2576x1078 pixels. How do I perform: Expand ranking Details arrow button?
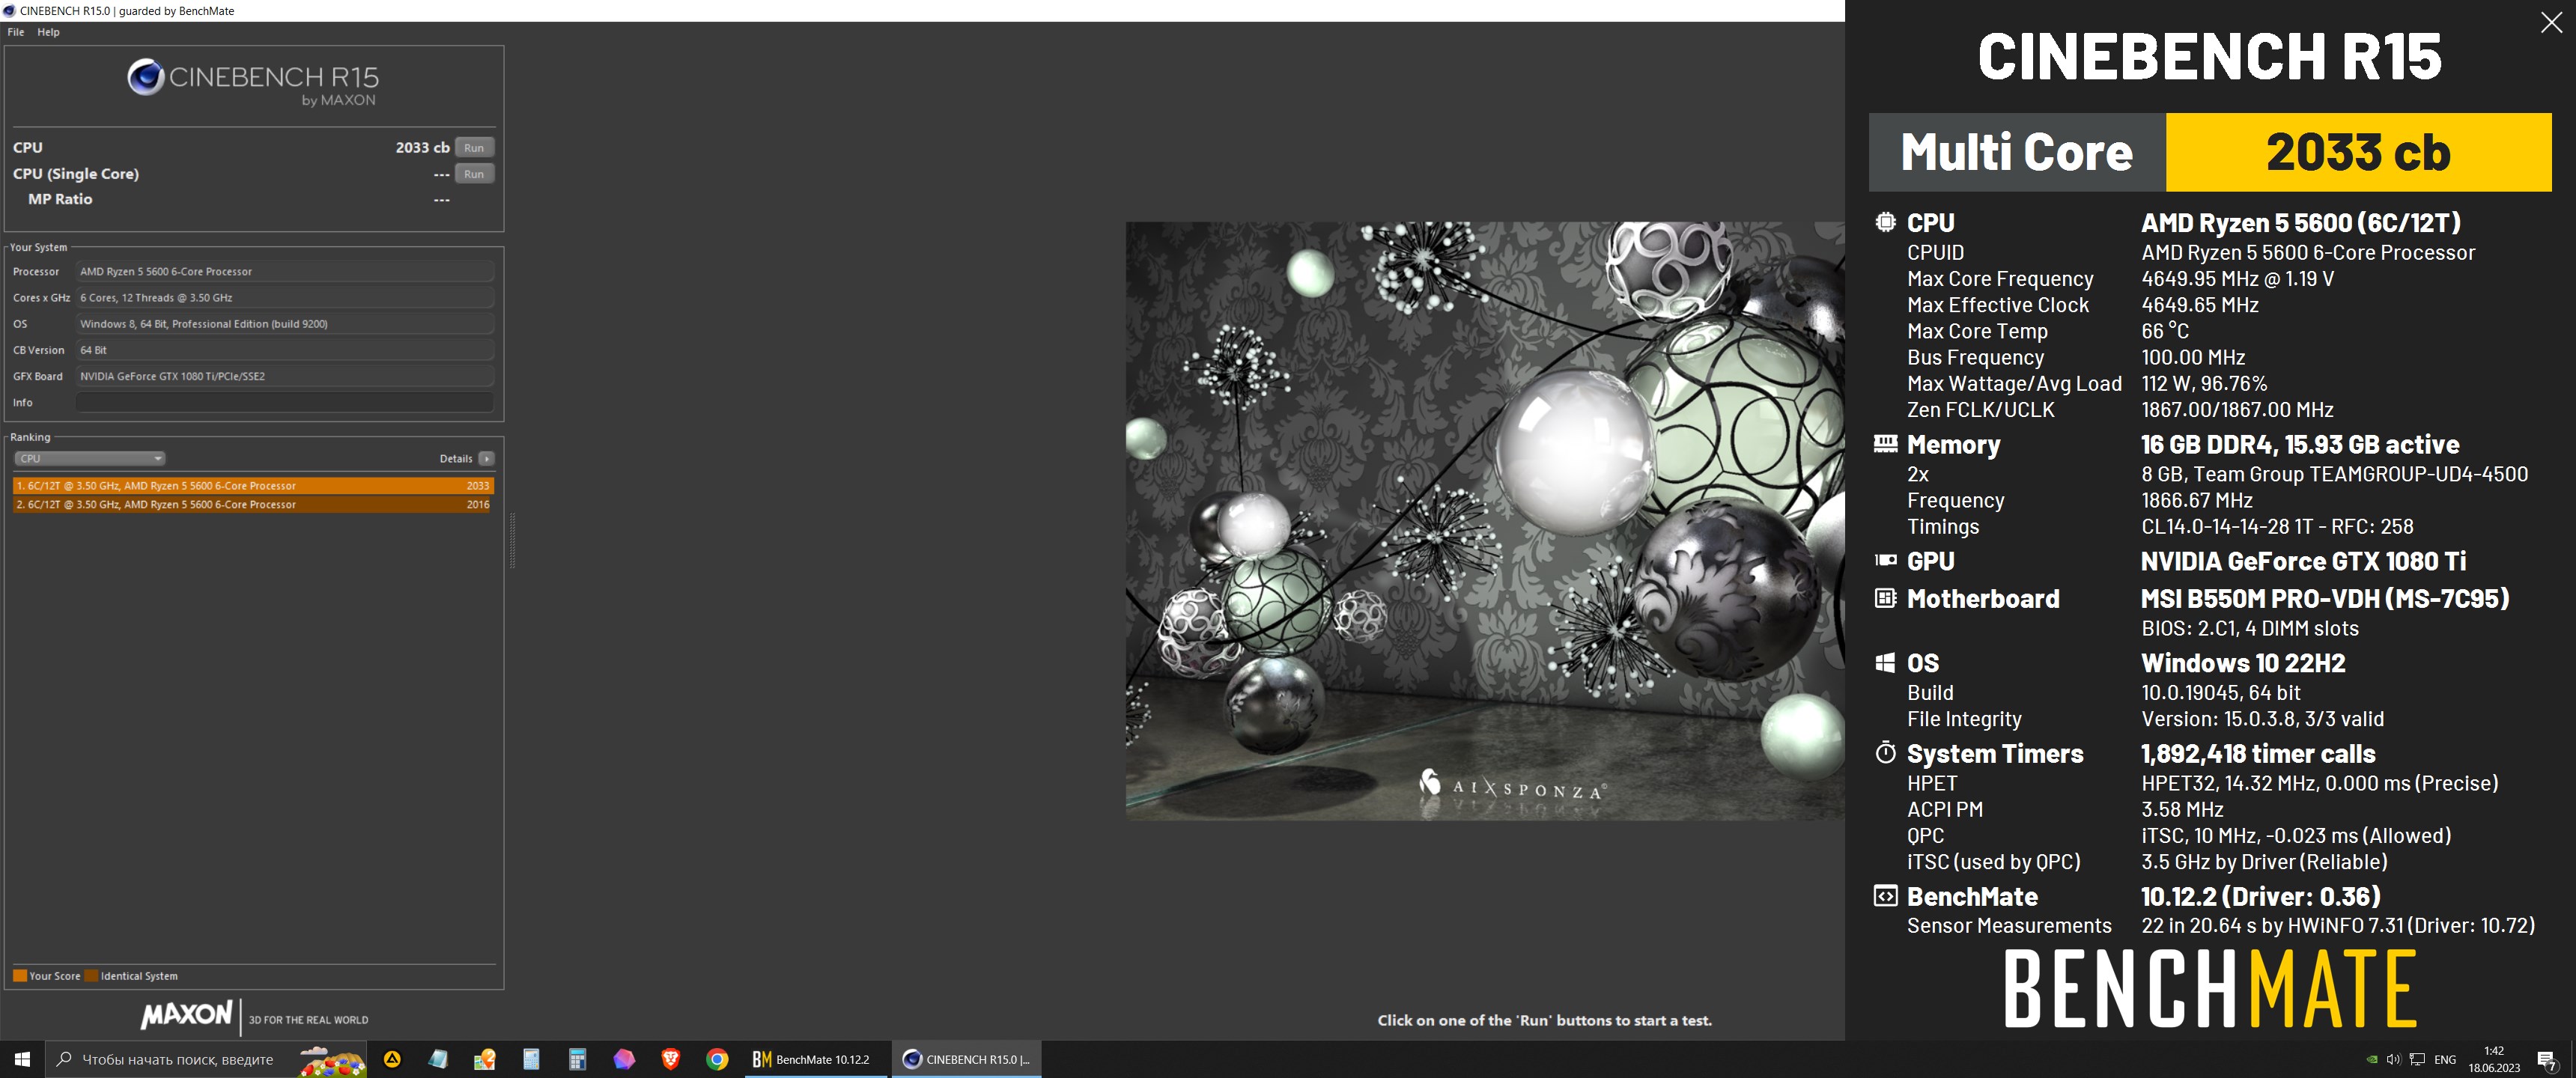coord(486,458)
